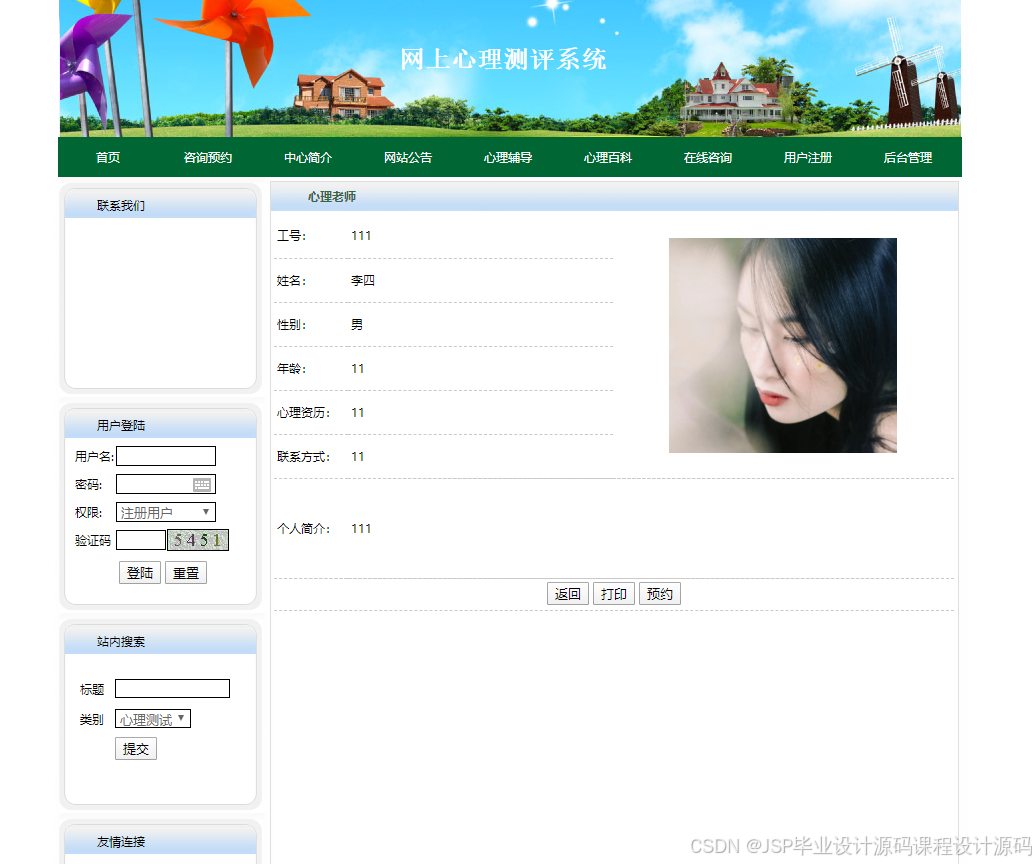Refresh the captcha image 5451
This screenshot has width=1036, height=864.
[x=198, y=540]
